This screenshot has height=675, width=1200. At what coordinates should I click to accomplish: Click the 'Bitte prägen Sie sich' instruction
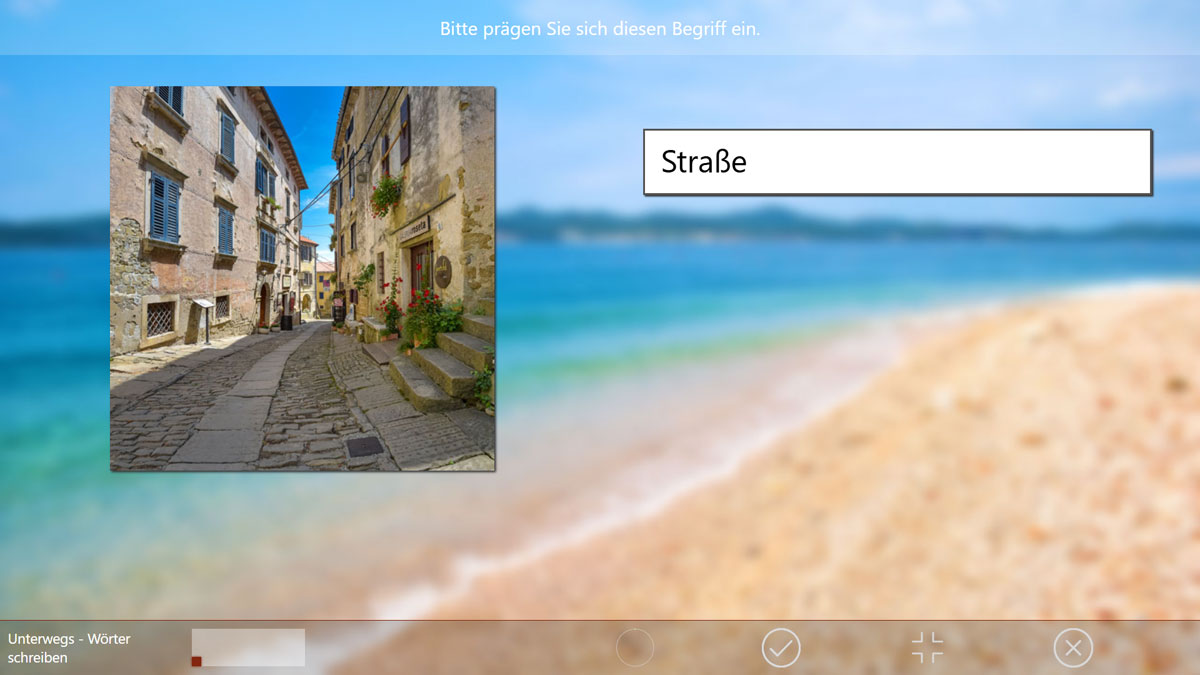click(x=600, y=29)
